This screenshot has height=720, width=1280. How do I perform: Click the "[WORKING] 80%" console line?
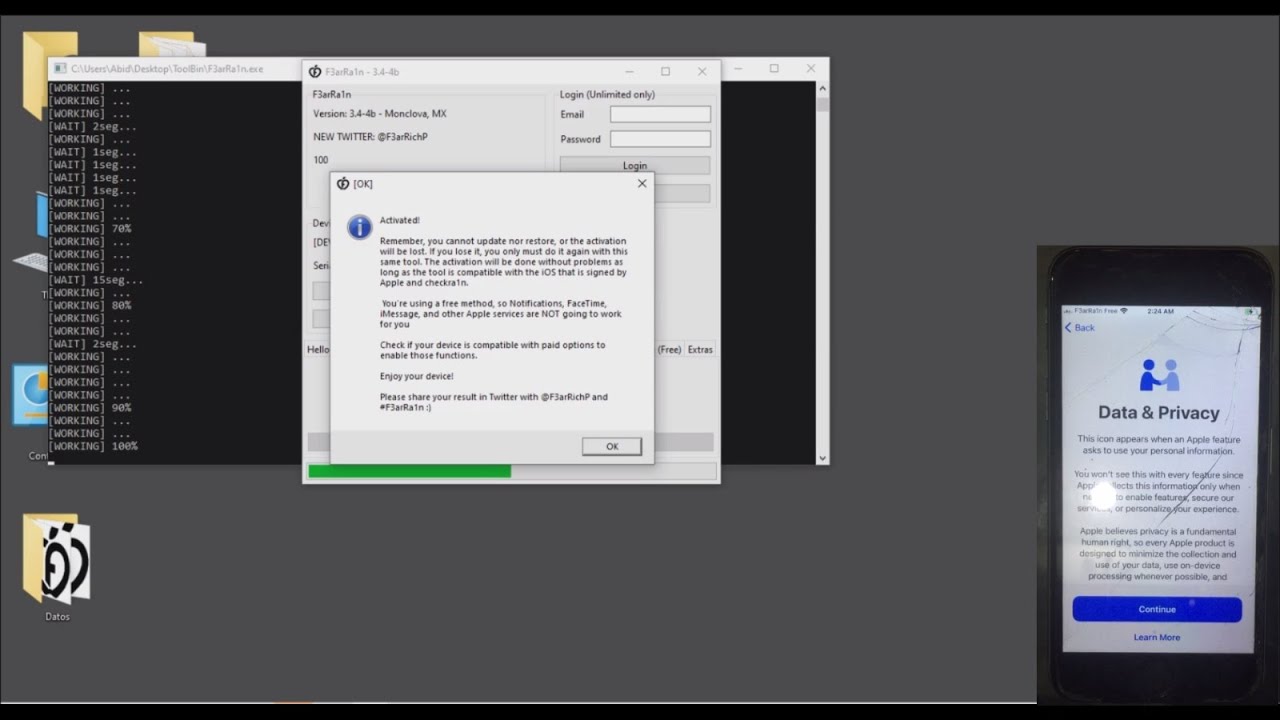(x=90, y=305)
